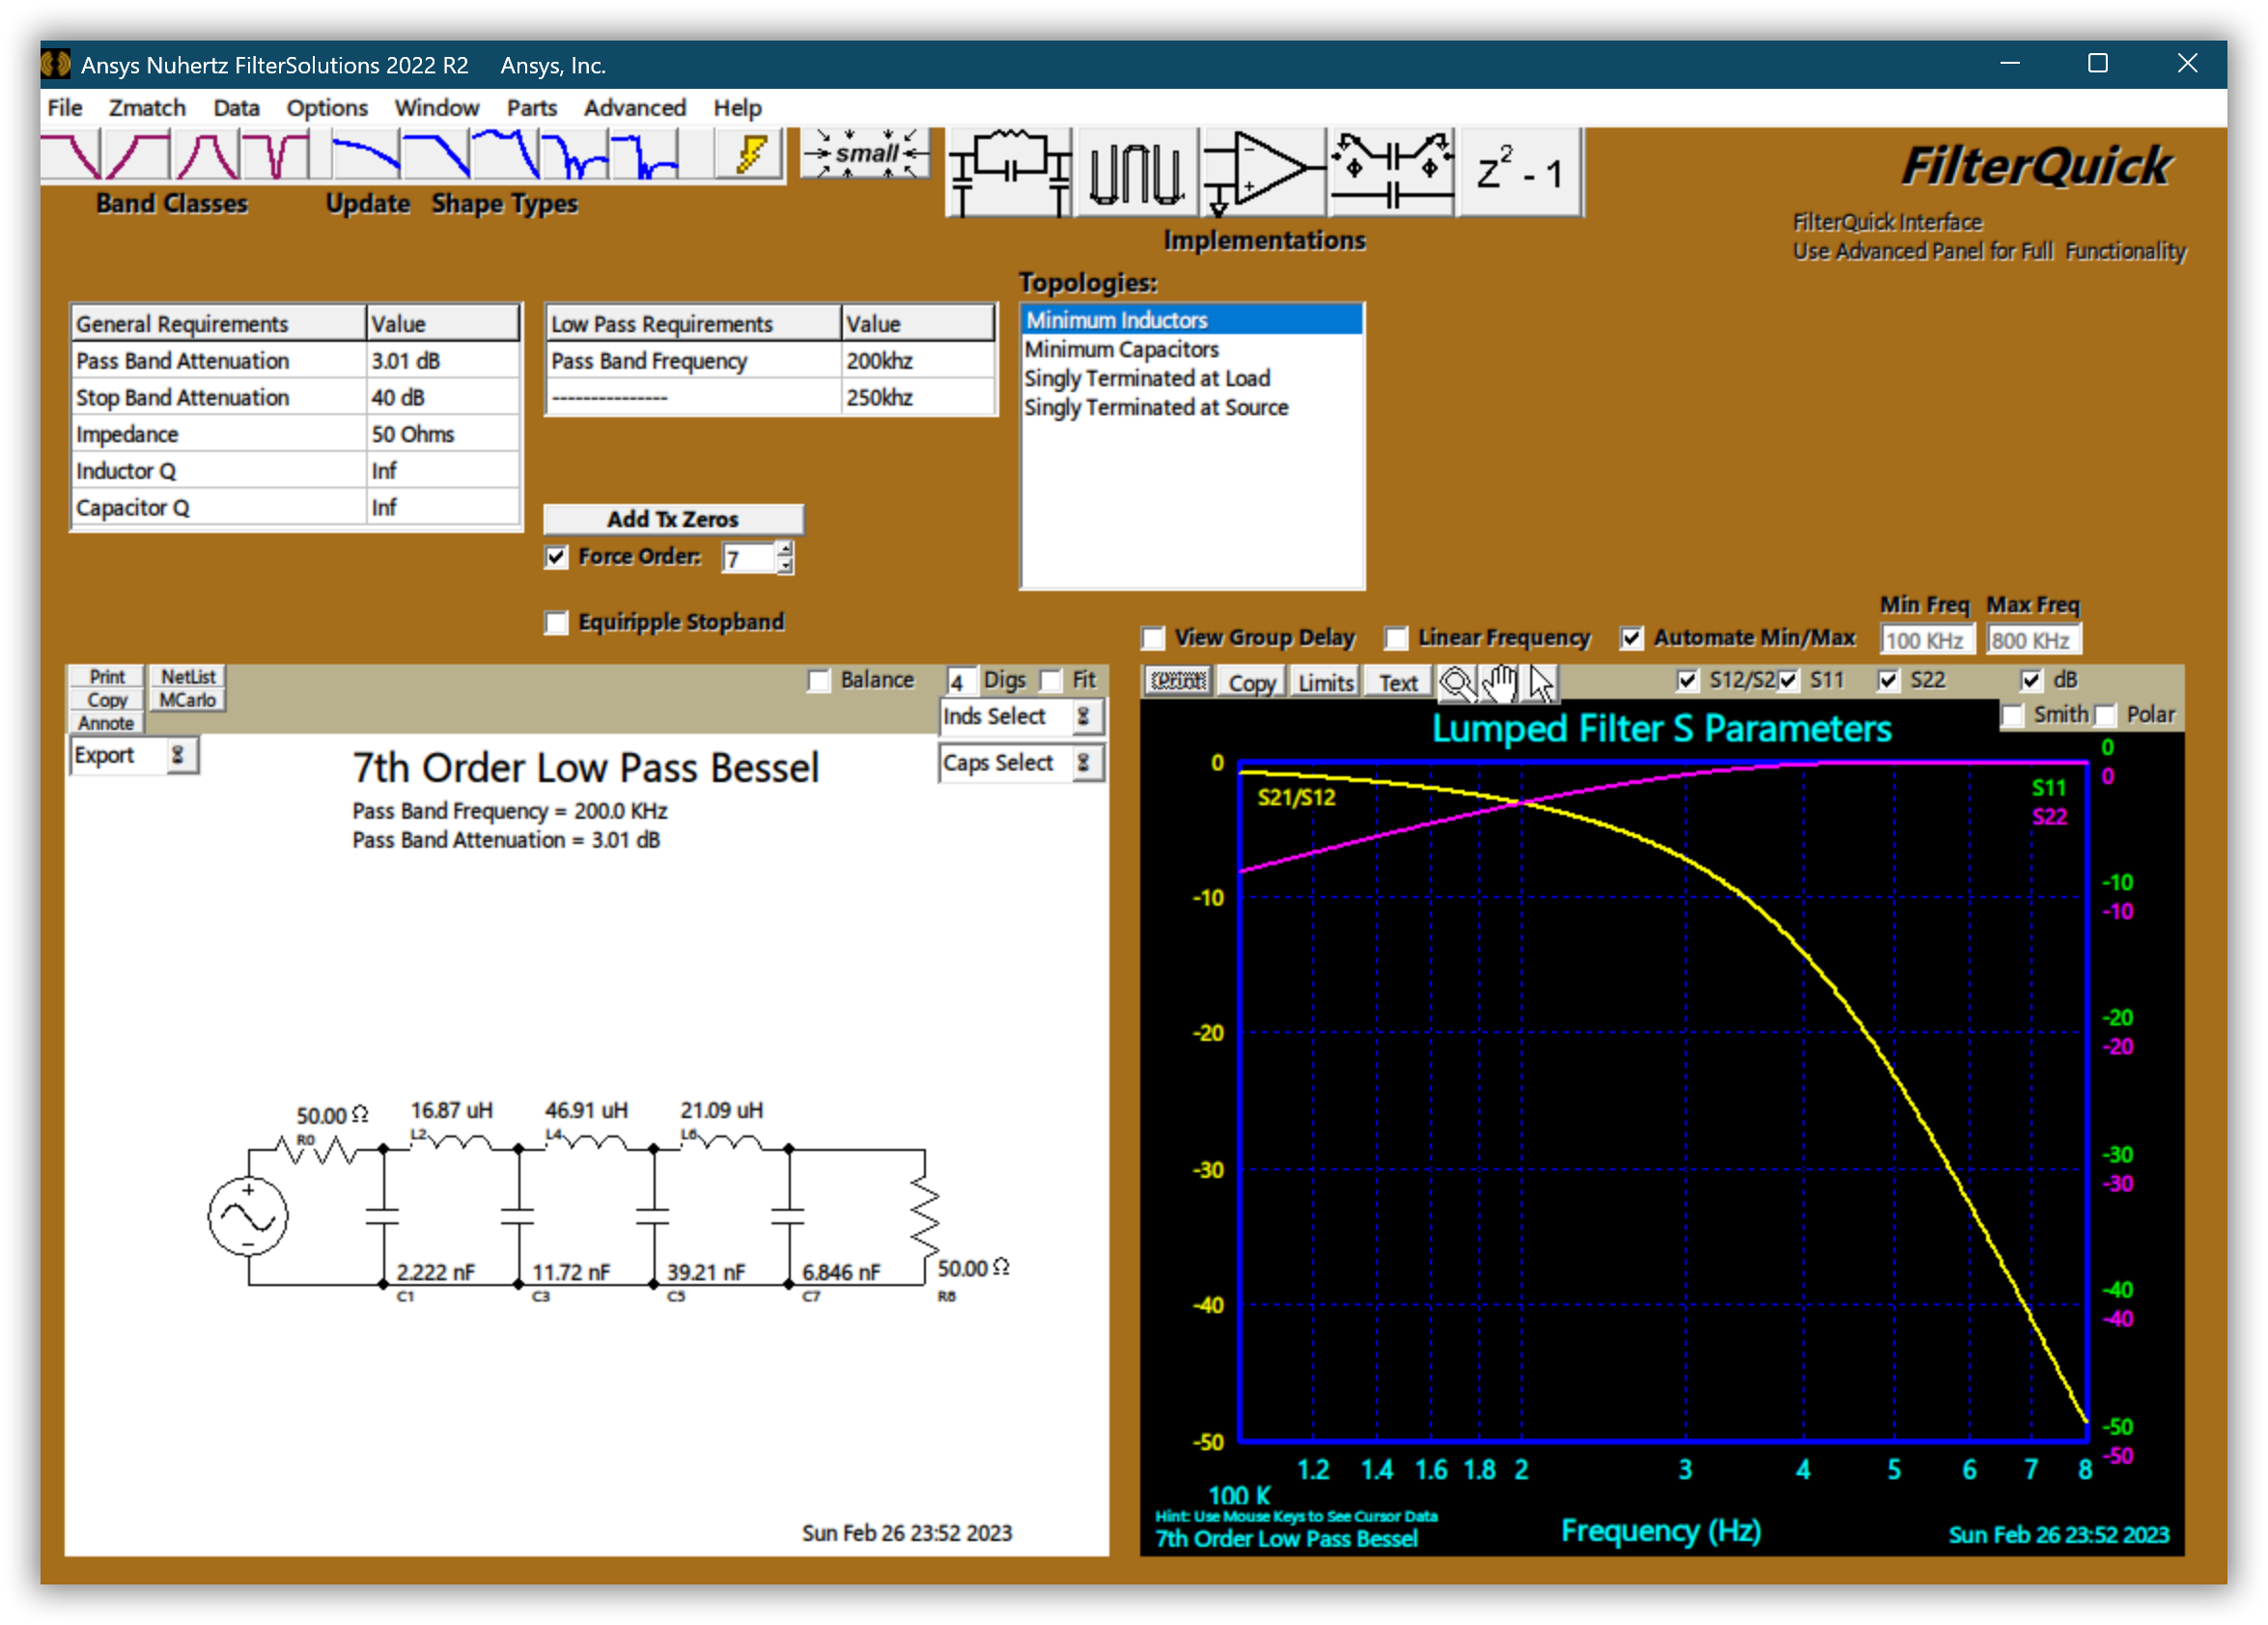This screenshot has height=1625, width=2268.
Task: Decrease Force Order with down arrow
Action: pyautogui.click(x=786, y=566)
